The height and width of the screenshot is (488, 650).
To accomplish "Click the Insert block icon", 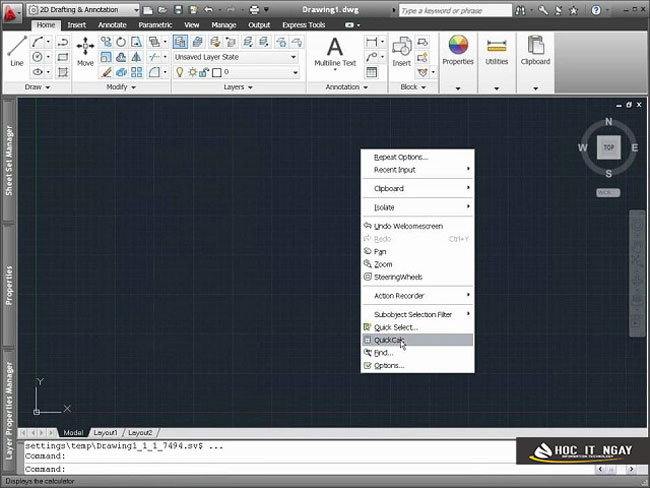I will 401,51.
